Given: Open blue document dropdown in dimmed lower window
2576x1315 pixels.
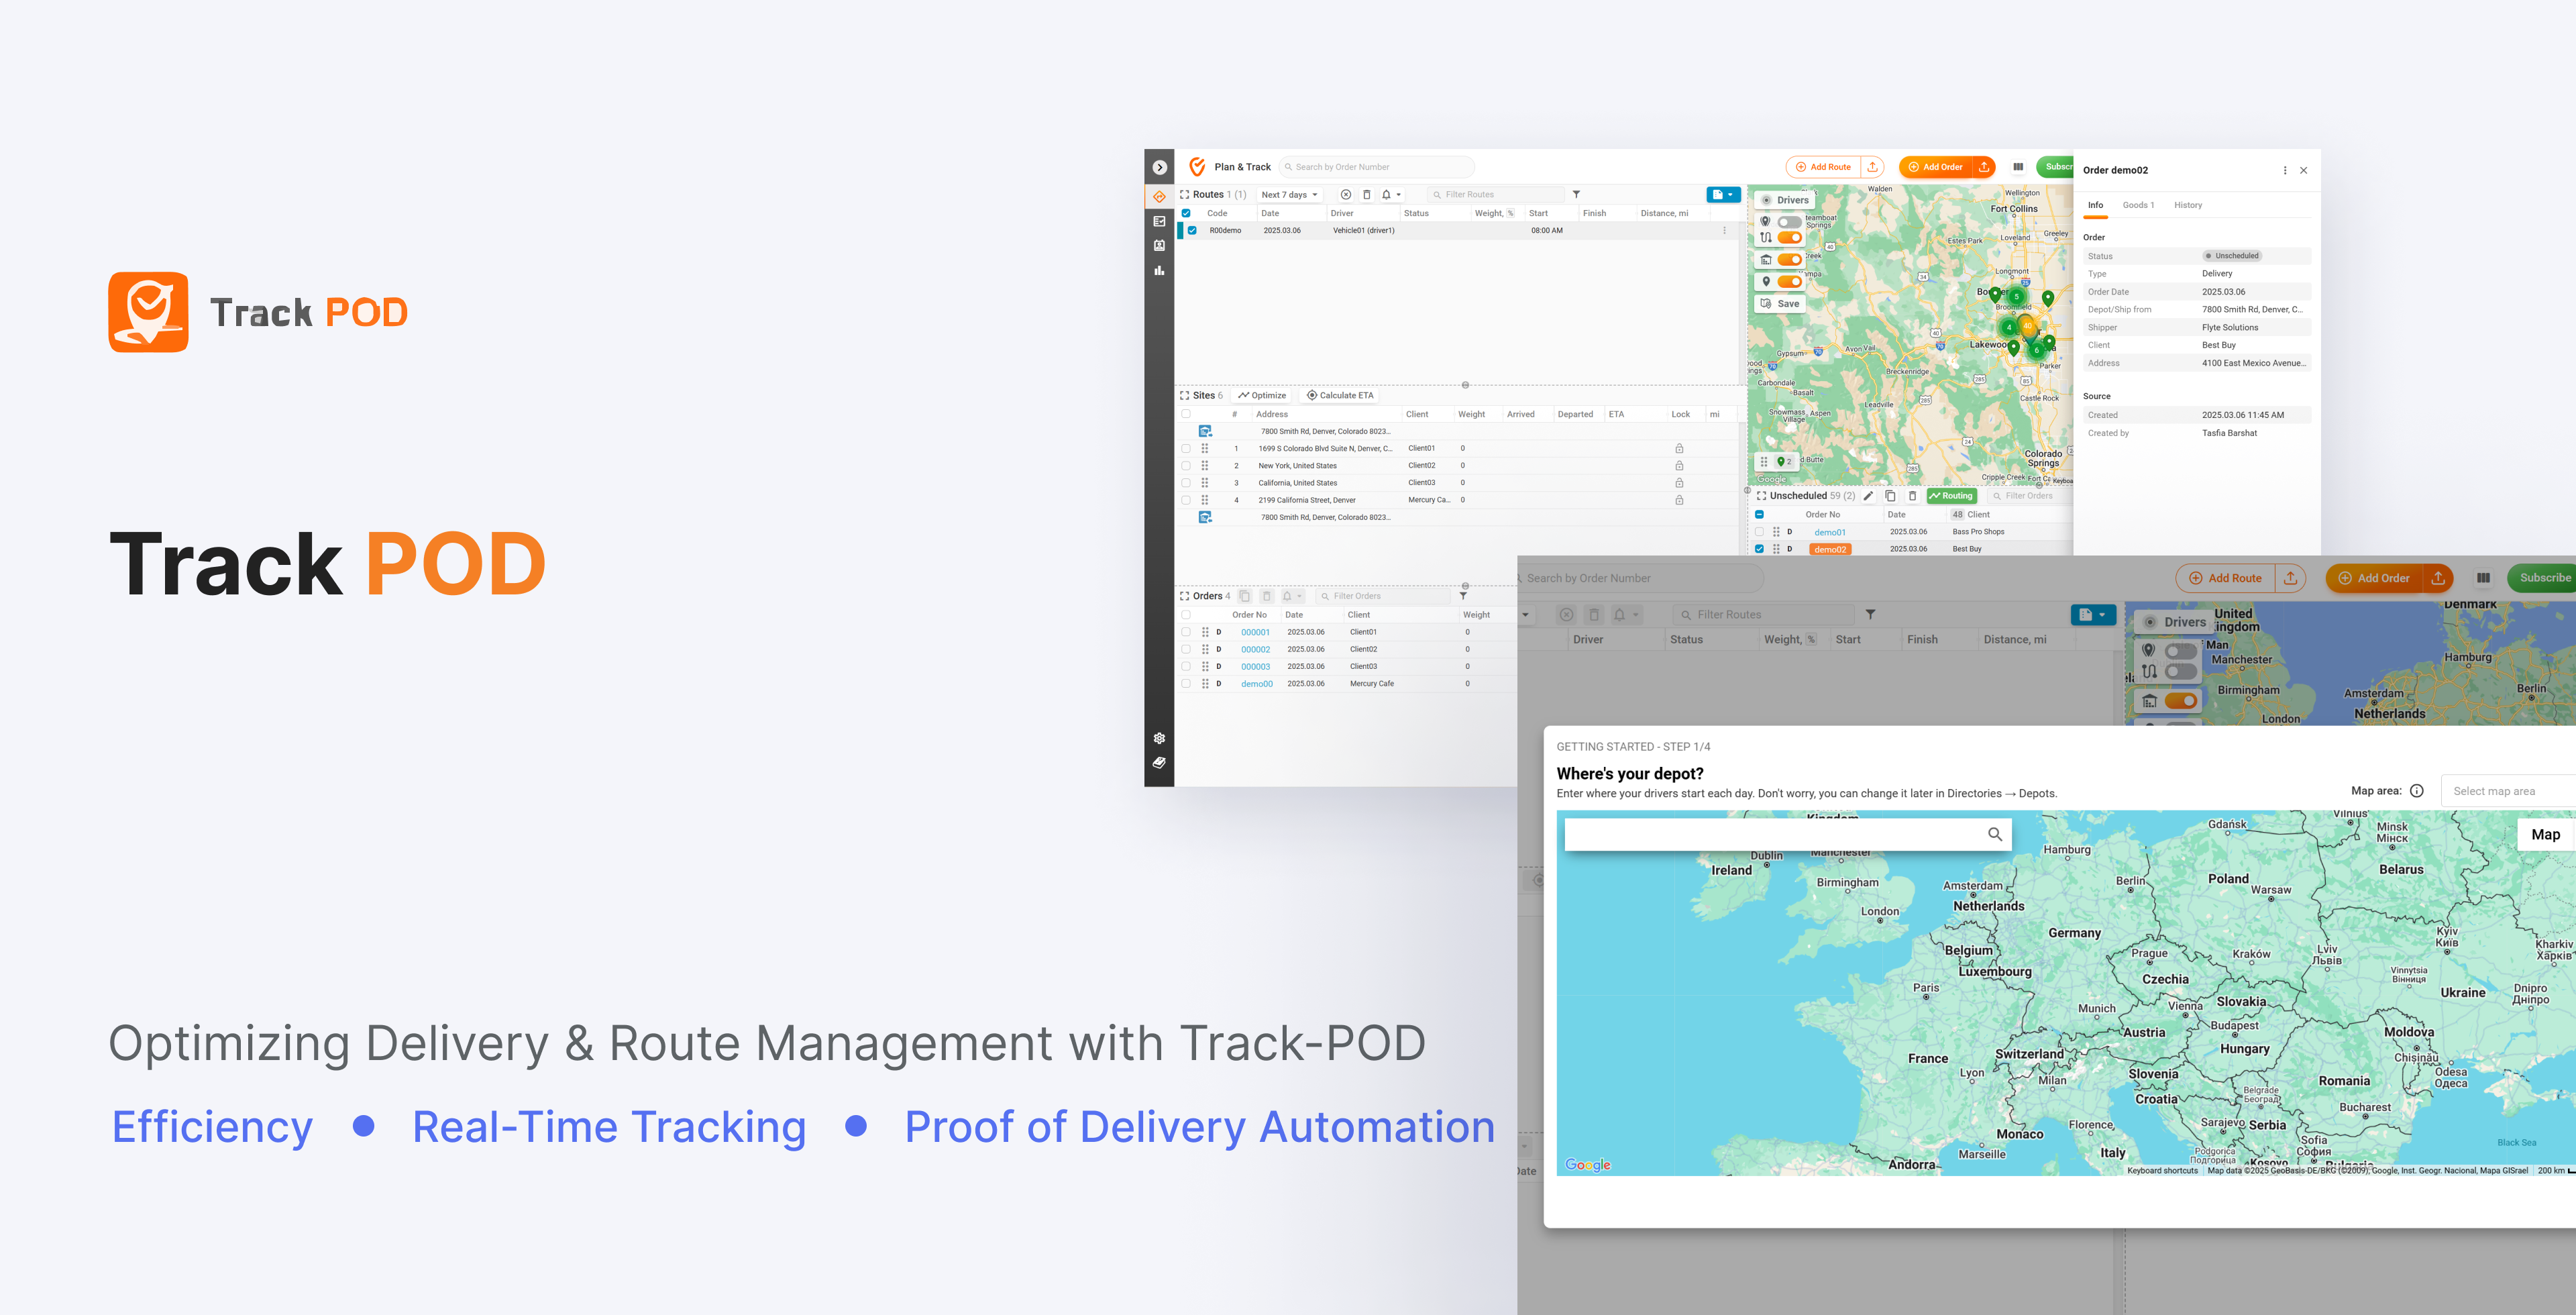Looking at the screenshot, I should [2093, 615].
